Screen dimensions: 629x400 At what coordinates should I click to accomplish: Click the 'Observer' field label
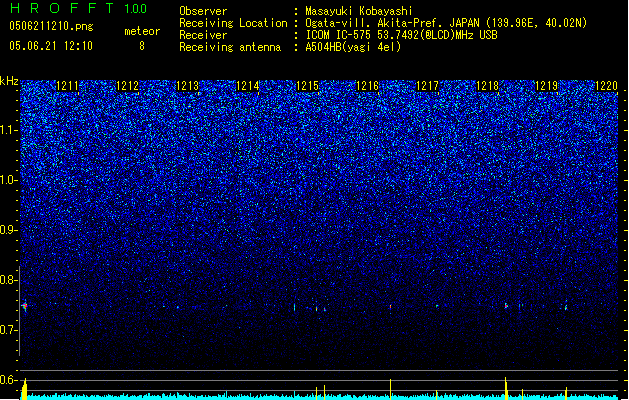[203, 11]
